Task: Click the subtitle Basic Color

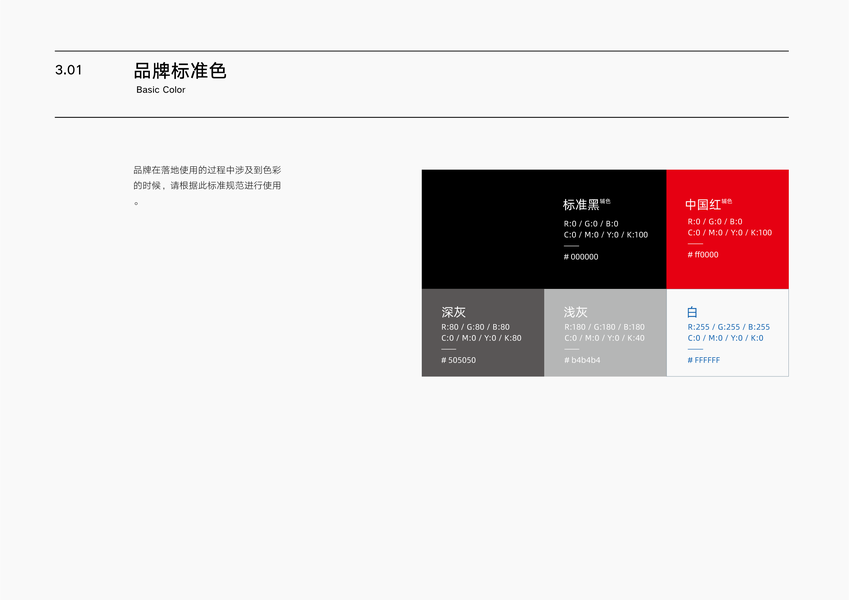Action: pyautogui.click(x=161, y=90)
